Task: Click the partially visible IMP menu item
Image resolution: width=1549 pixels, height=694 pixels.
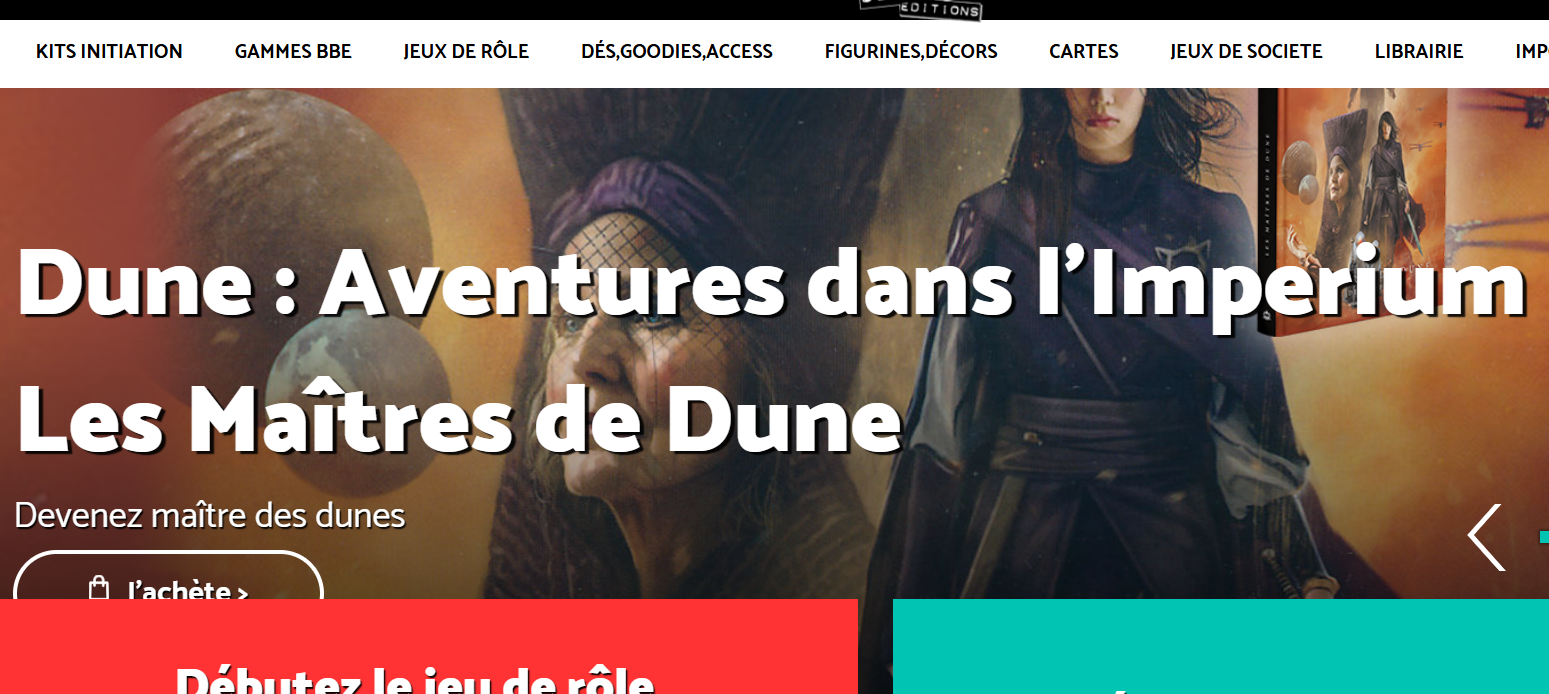Action: pyautogui.click(x=1532, y=51)
